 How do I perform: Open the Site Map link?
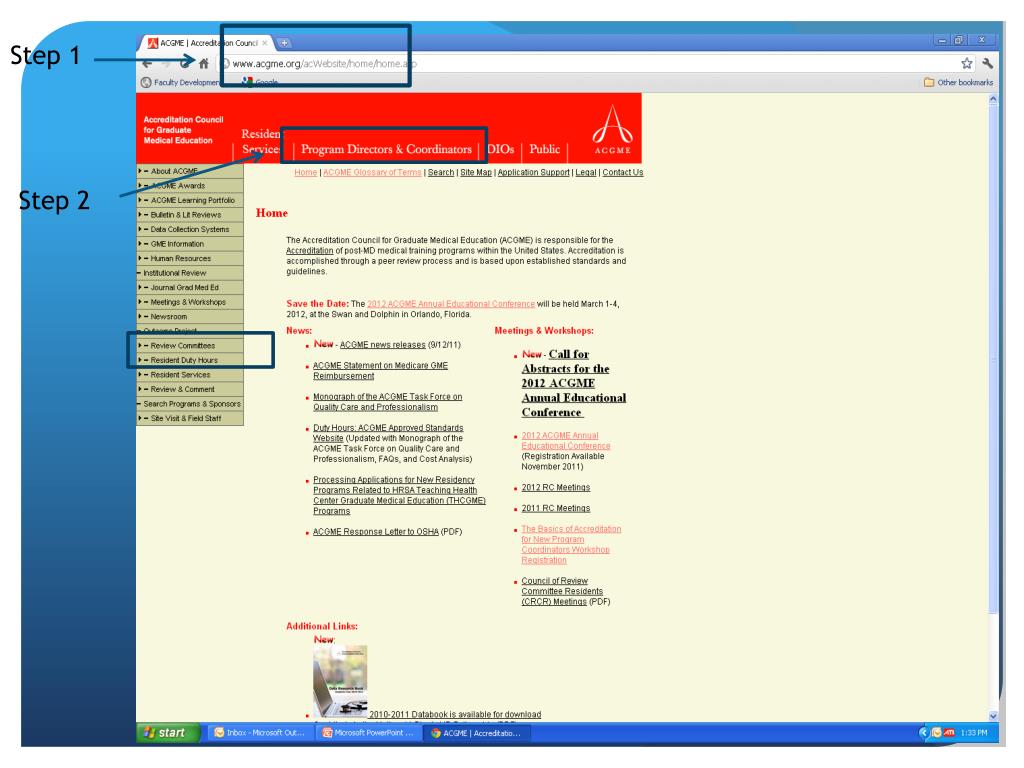click(476, 172)
